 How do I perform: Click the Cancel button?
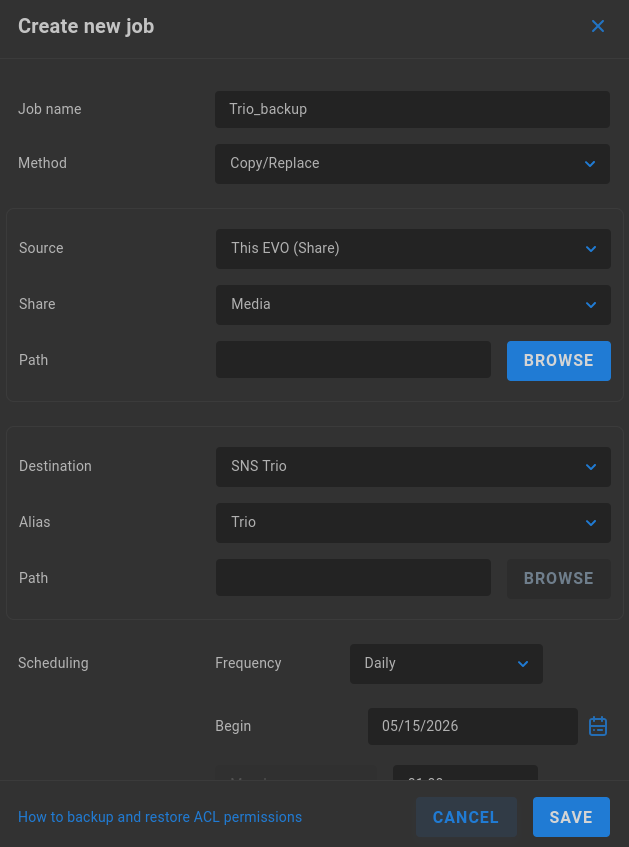coord(466,817)
